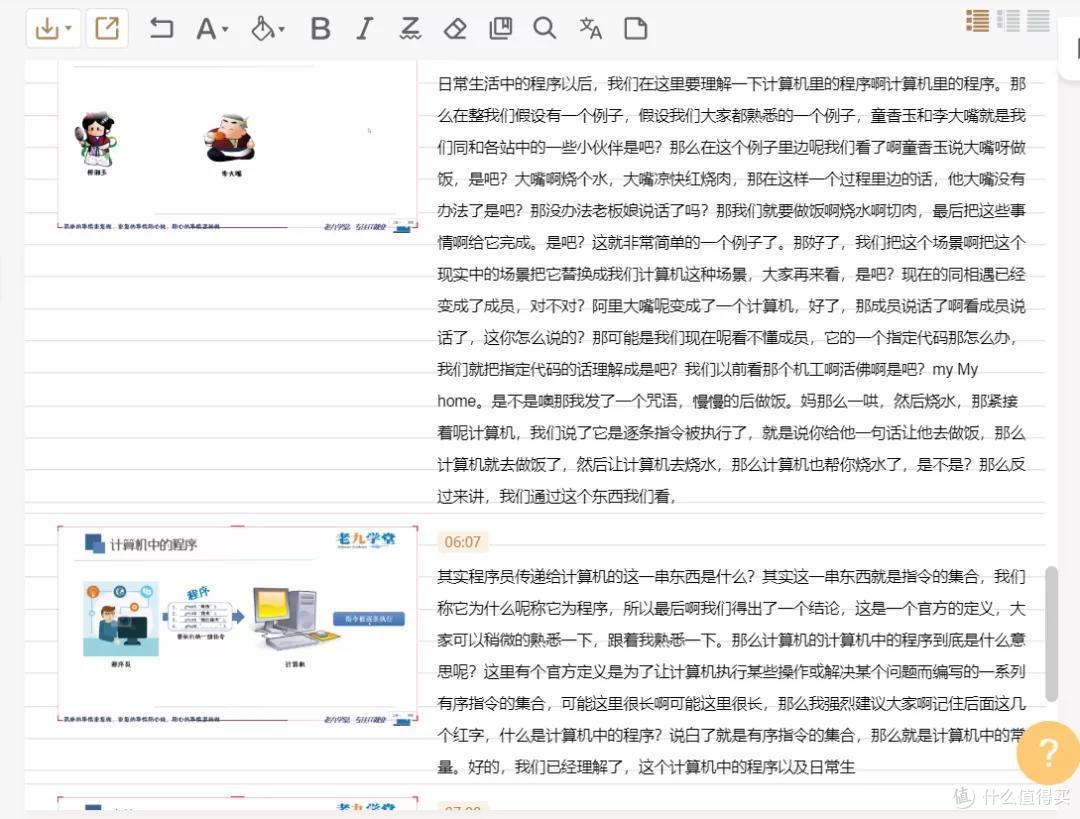Screen dimensions: 1080x819
Task: Open the slide thumbnail with two cartoon characters
Action: [x=238, y=147]
